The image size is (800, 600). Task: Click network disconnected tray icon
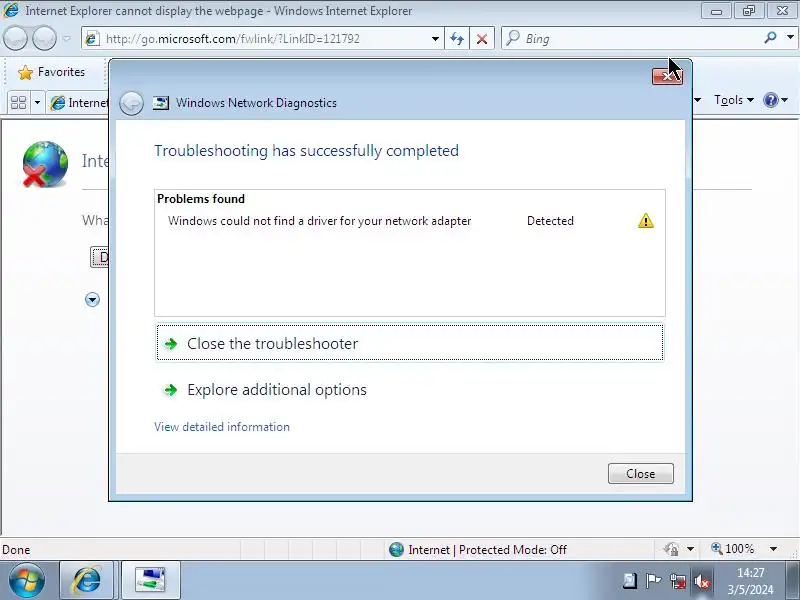pos(678,581)
